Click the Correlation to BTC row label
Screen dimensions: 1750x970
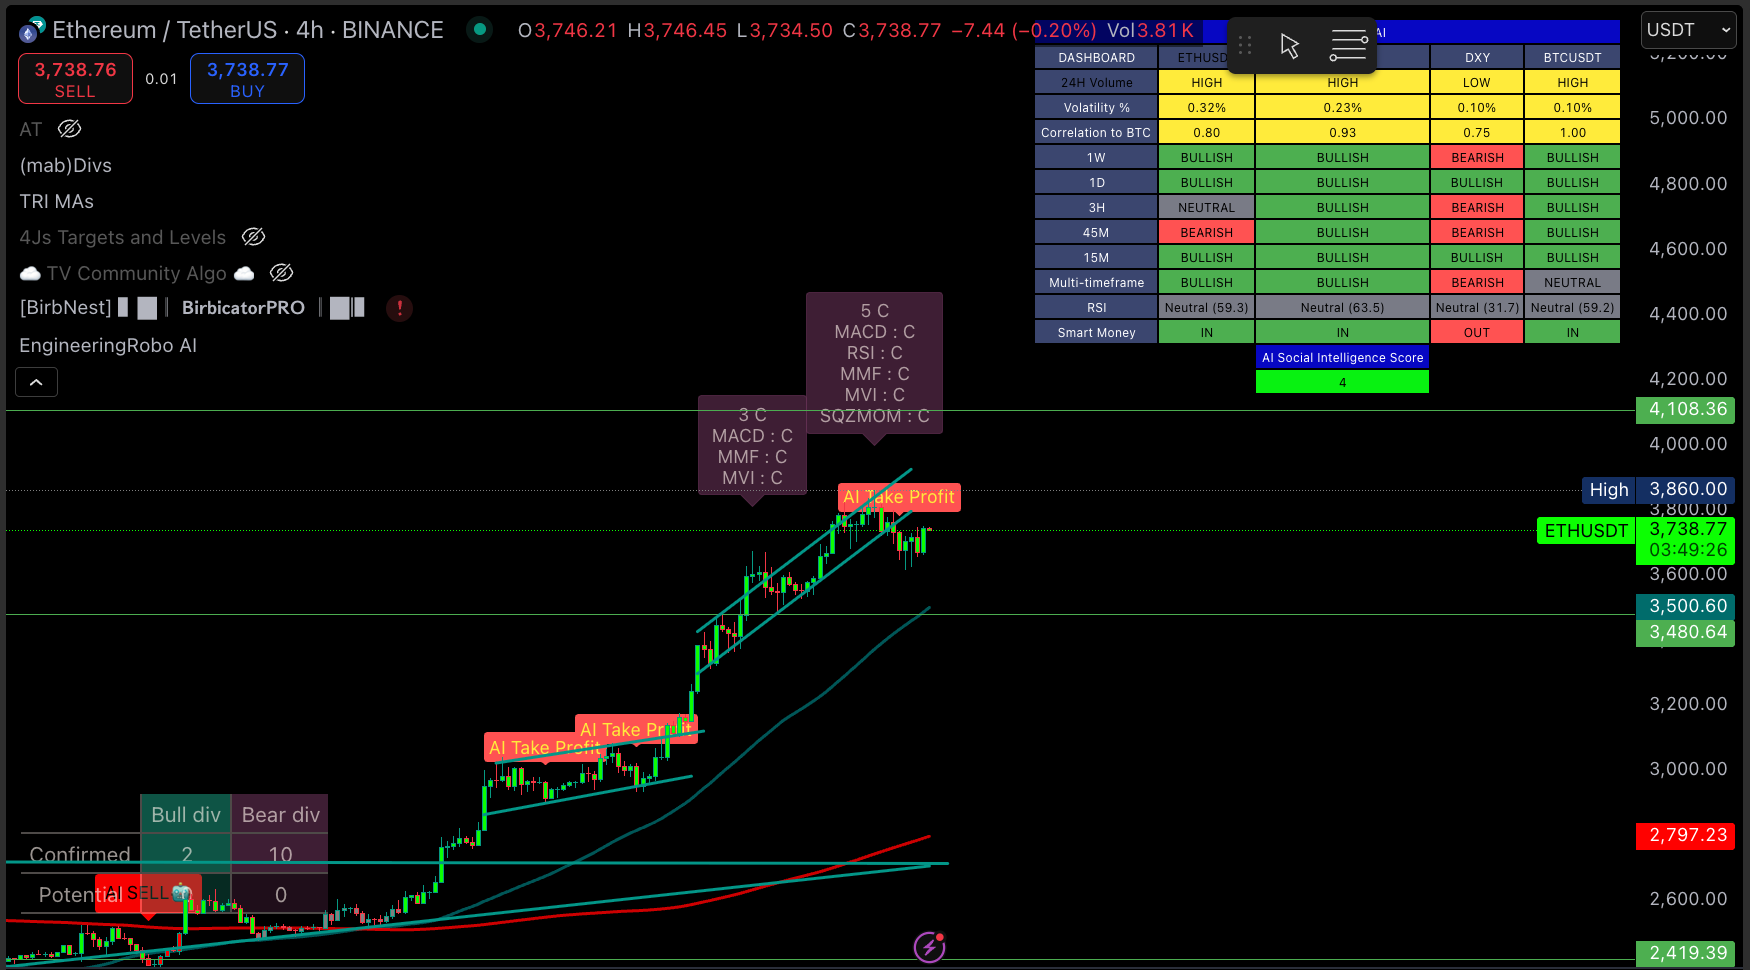[1096, 133]
